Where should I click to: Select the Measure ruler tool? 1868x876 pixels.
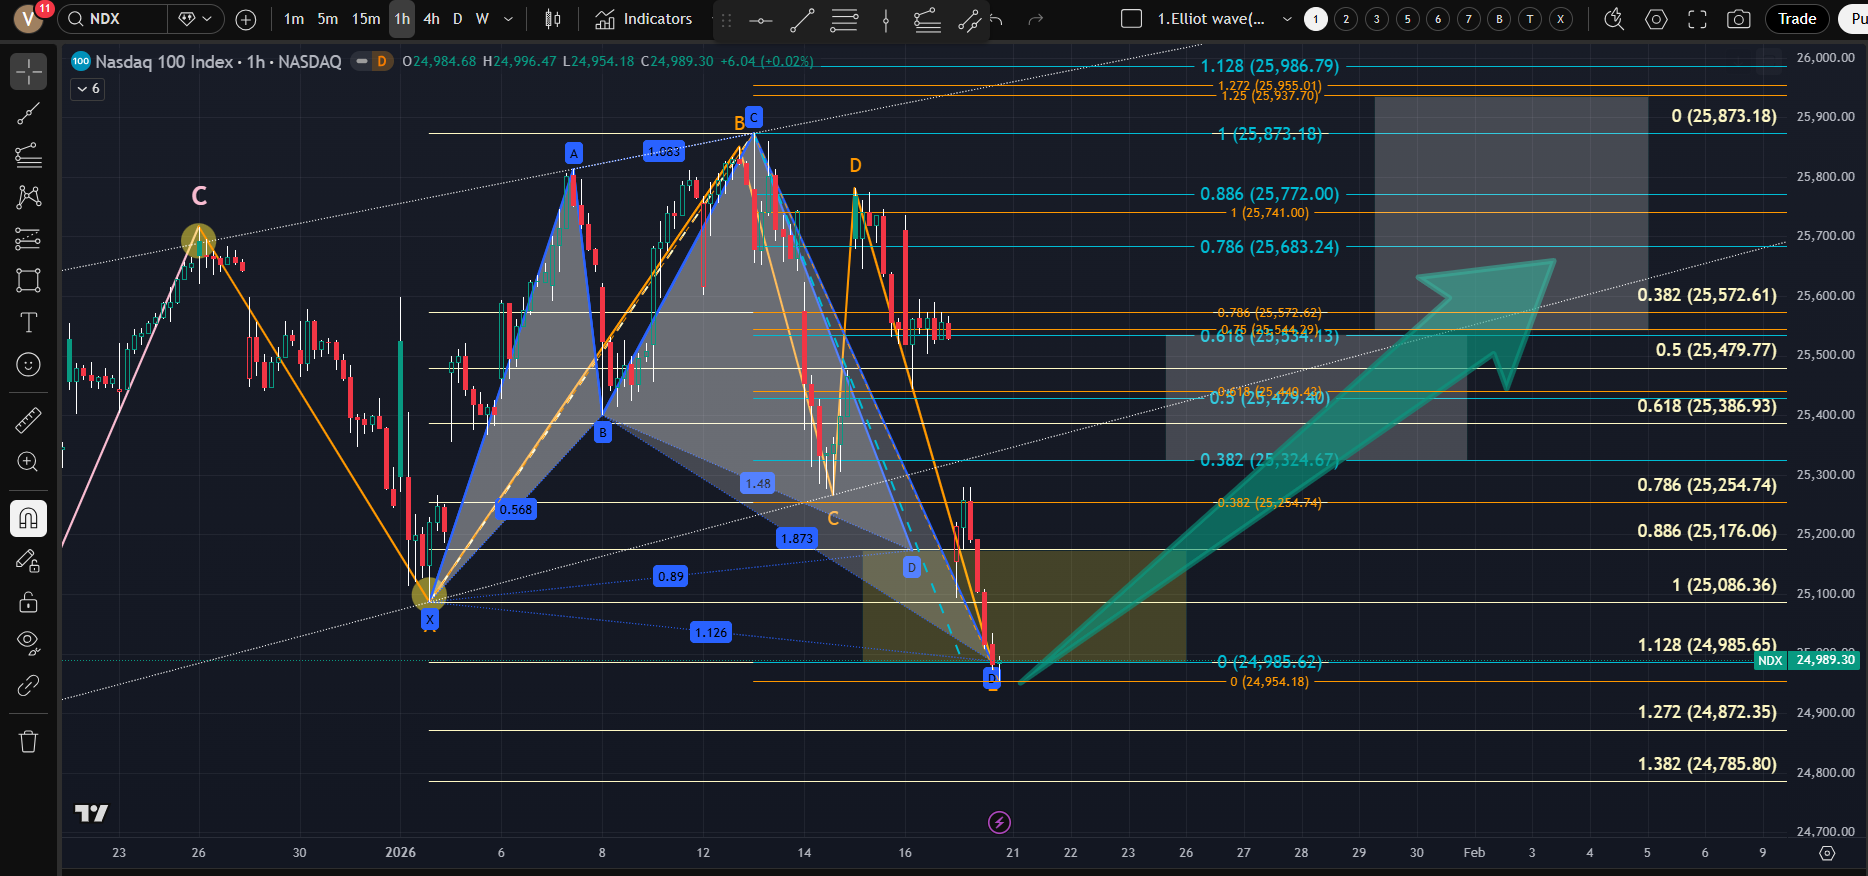tap(28, 420)
